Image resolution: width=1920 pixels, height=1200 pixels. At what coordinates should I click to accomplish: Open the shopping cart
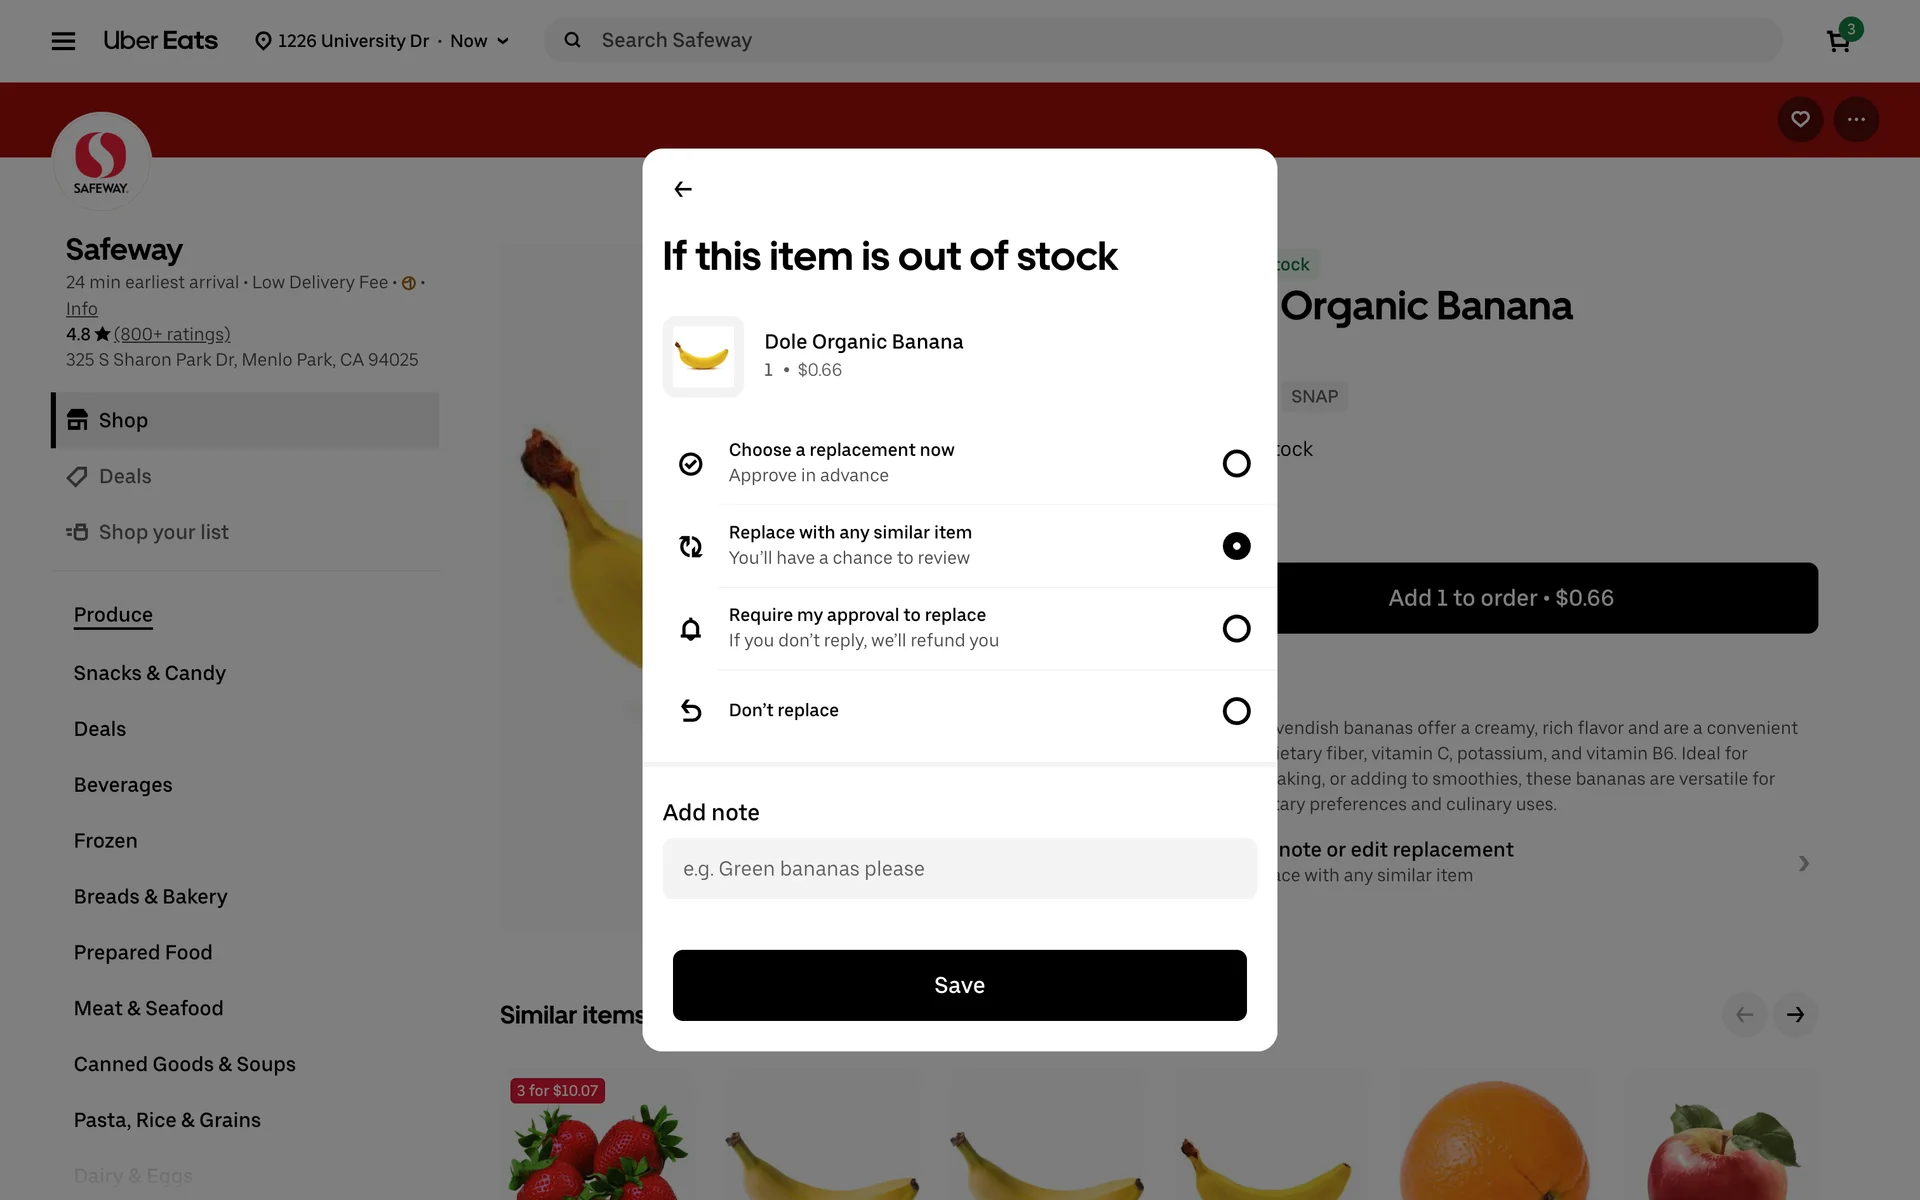click(1838, 41)
